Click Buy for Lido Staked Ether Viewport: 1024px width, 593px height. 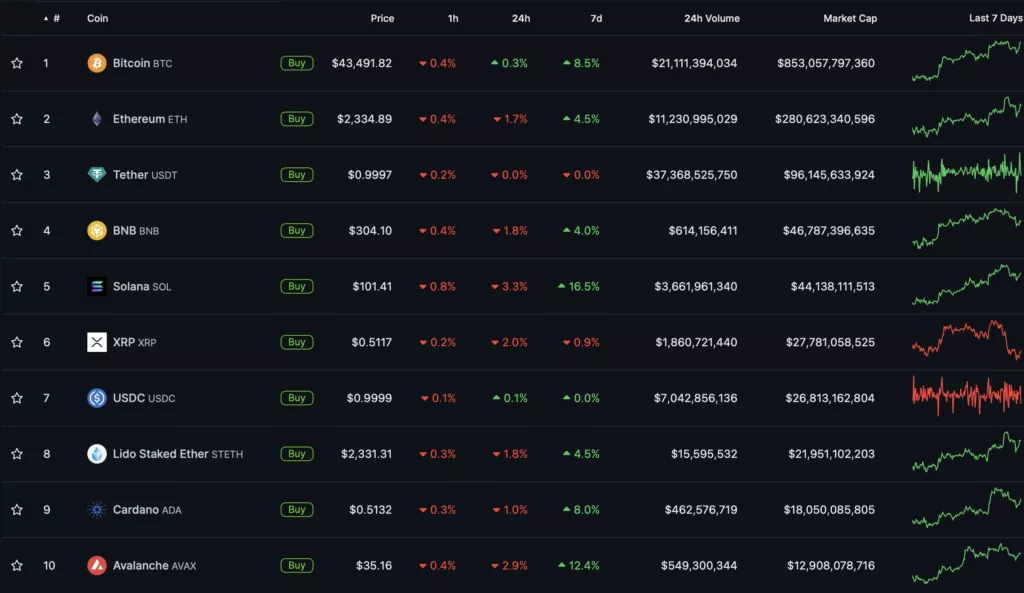[296, 454]
